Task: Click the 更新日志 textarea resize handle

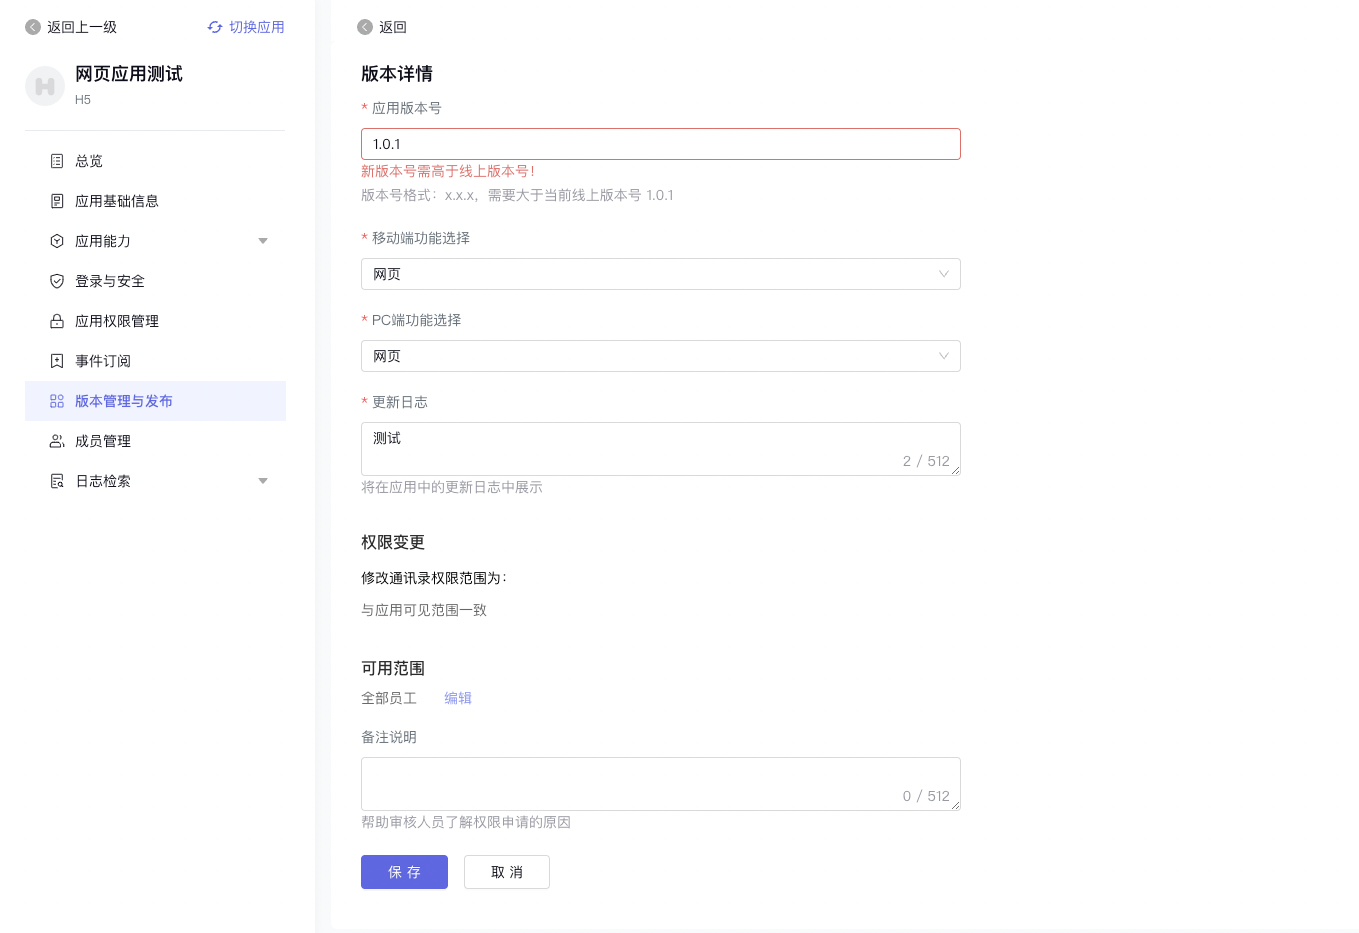Action: tap(956, 471)
